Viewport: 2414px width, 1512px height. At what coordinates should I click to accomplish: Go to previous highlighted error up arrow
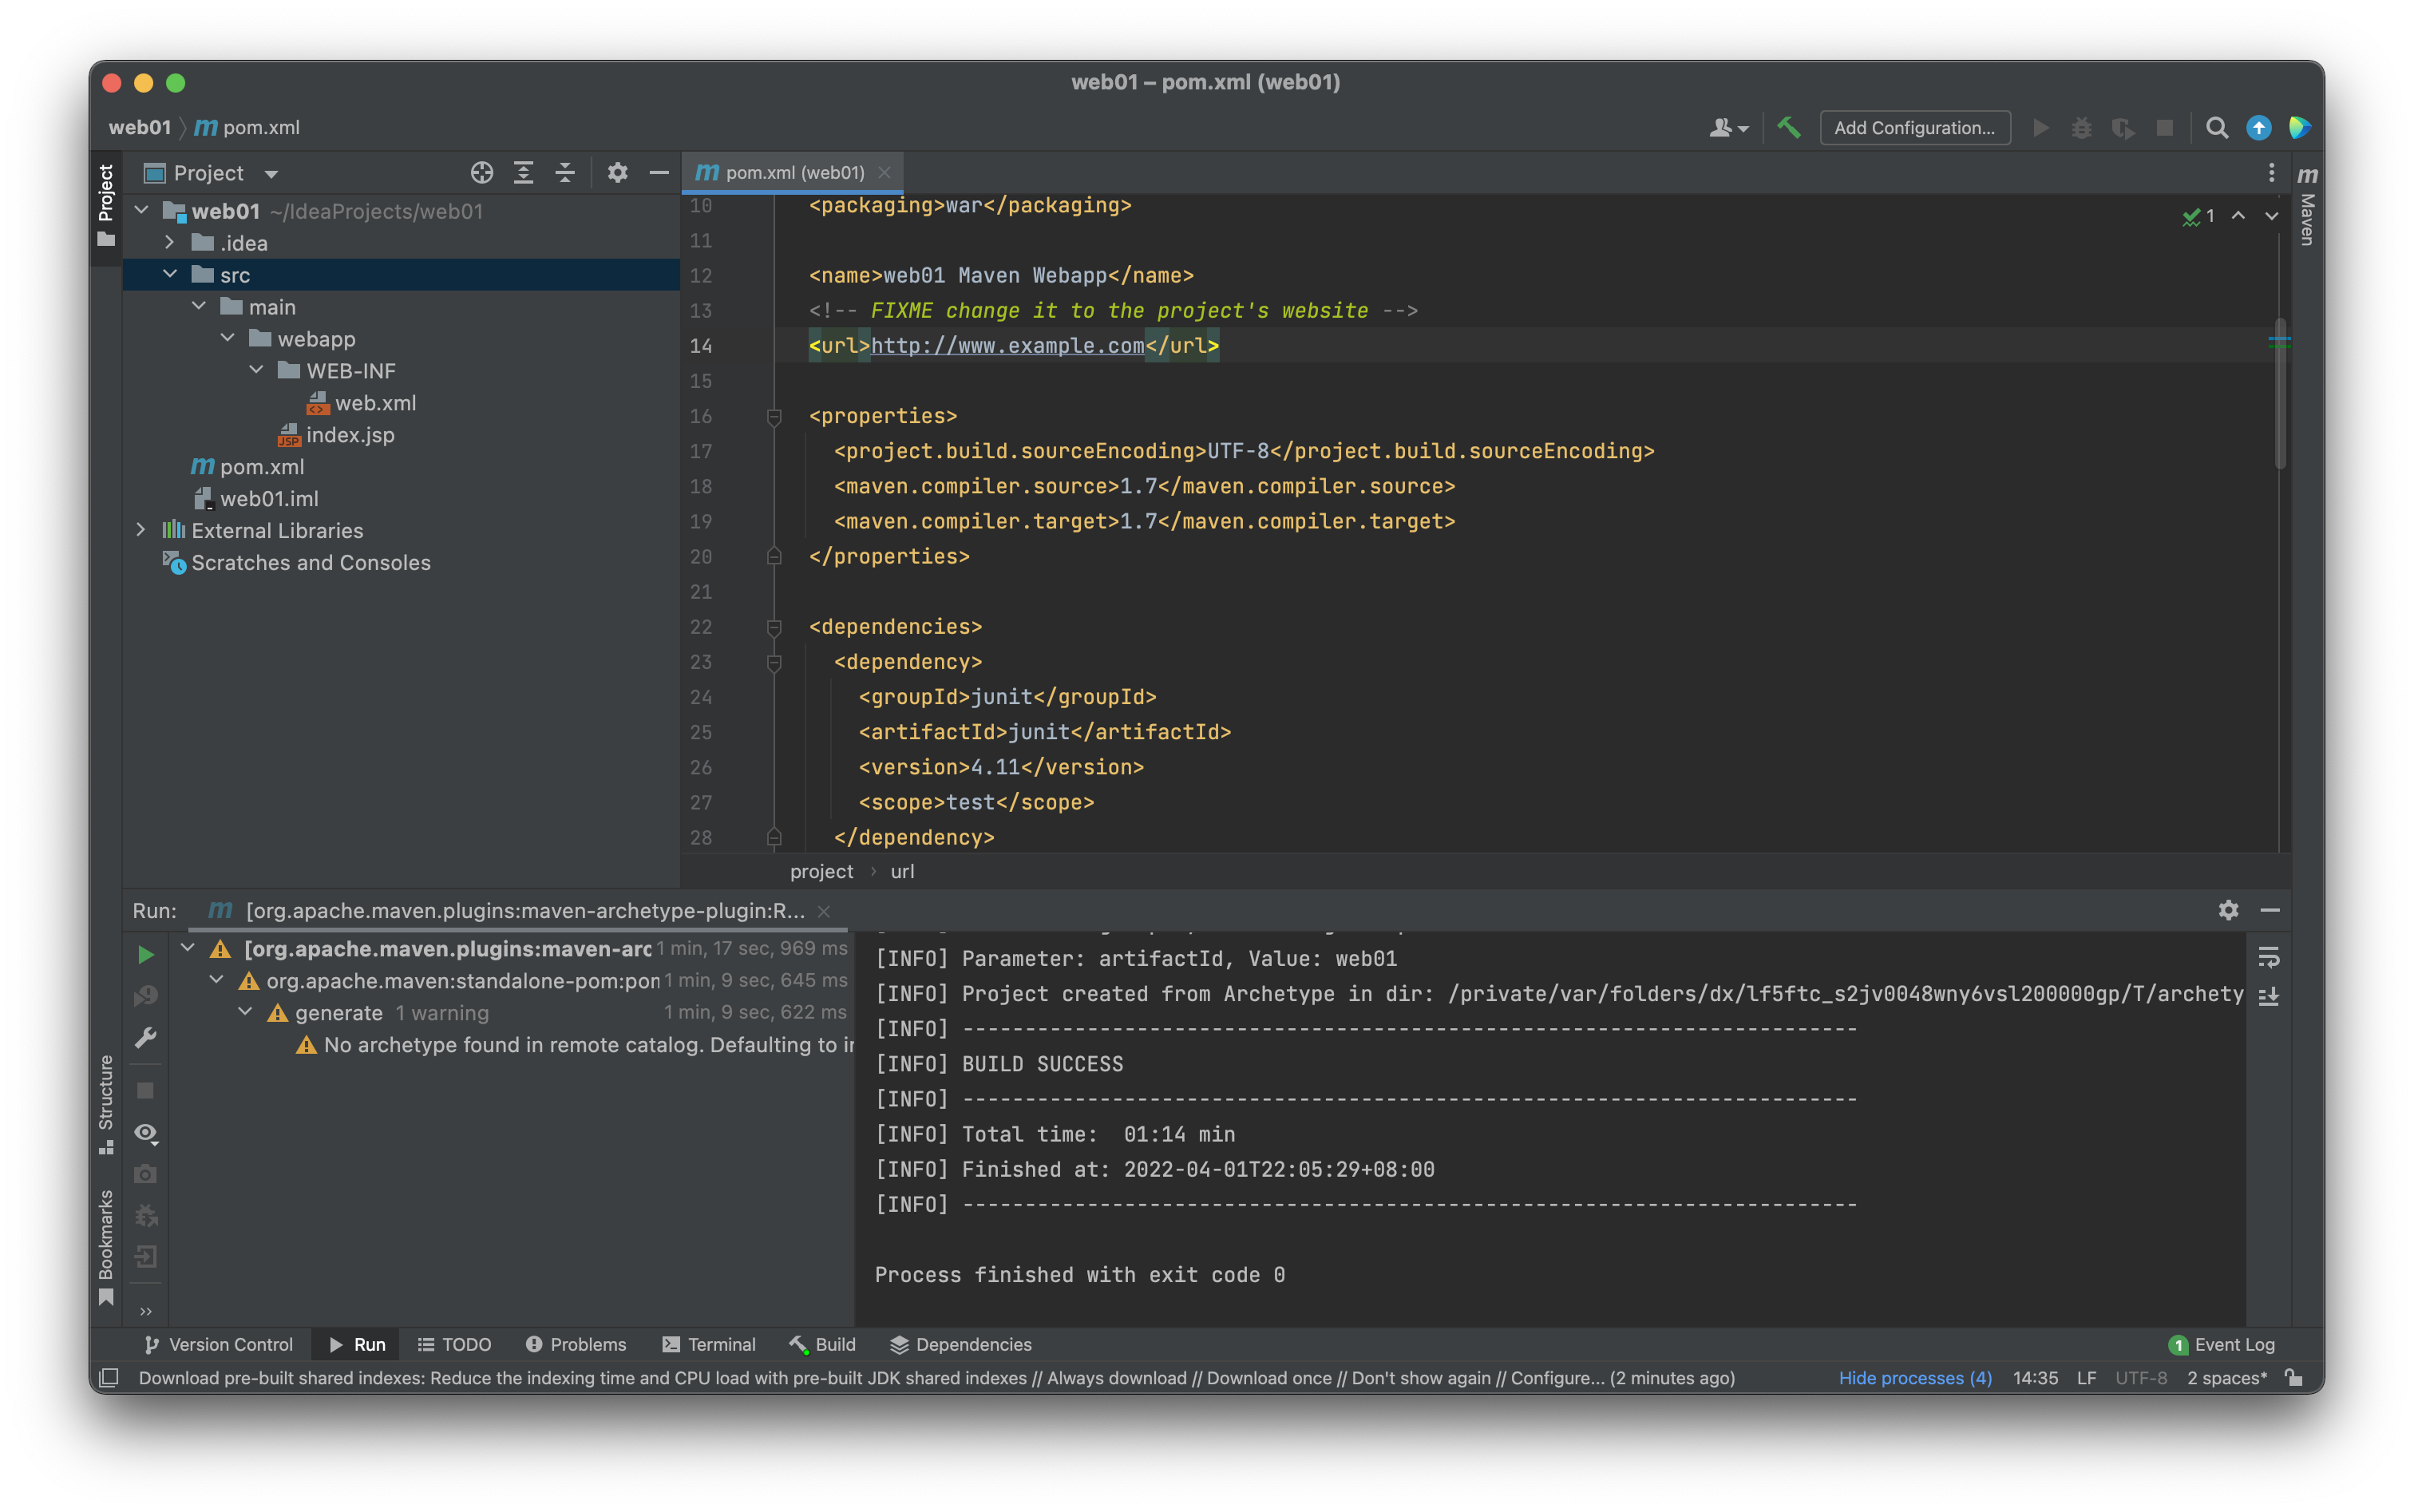click(x=2238, y=216)
